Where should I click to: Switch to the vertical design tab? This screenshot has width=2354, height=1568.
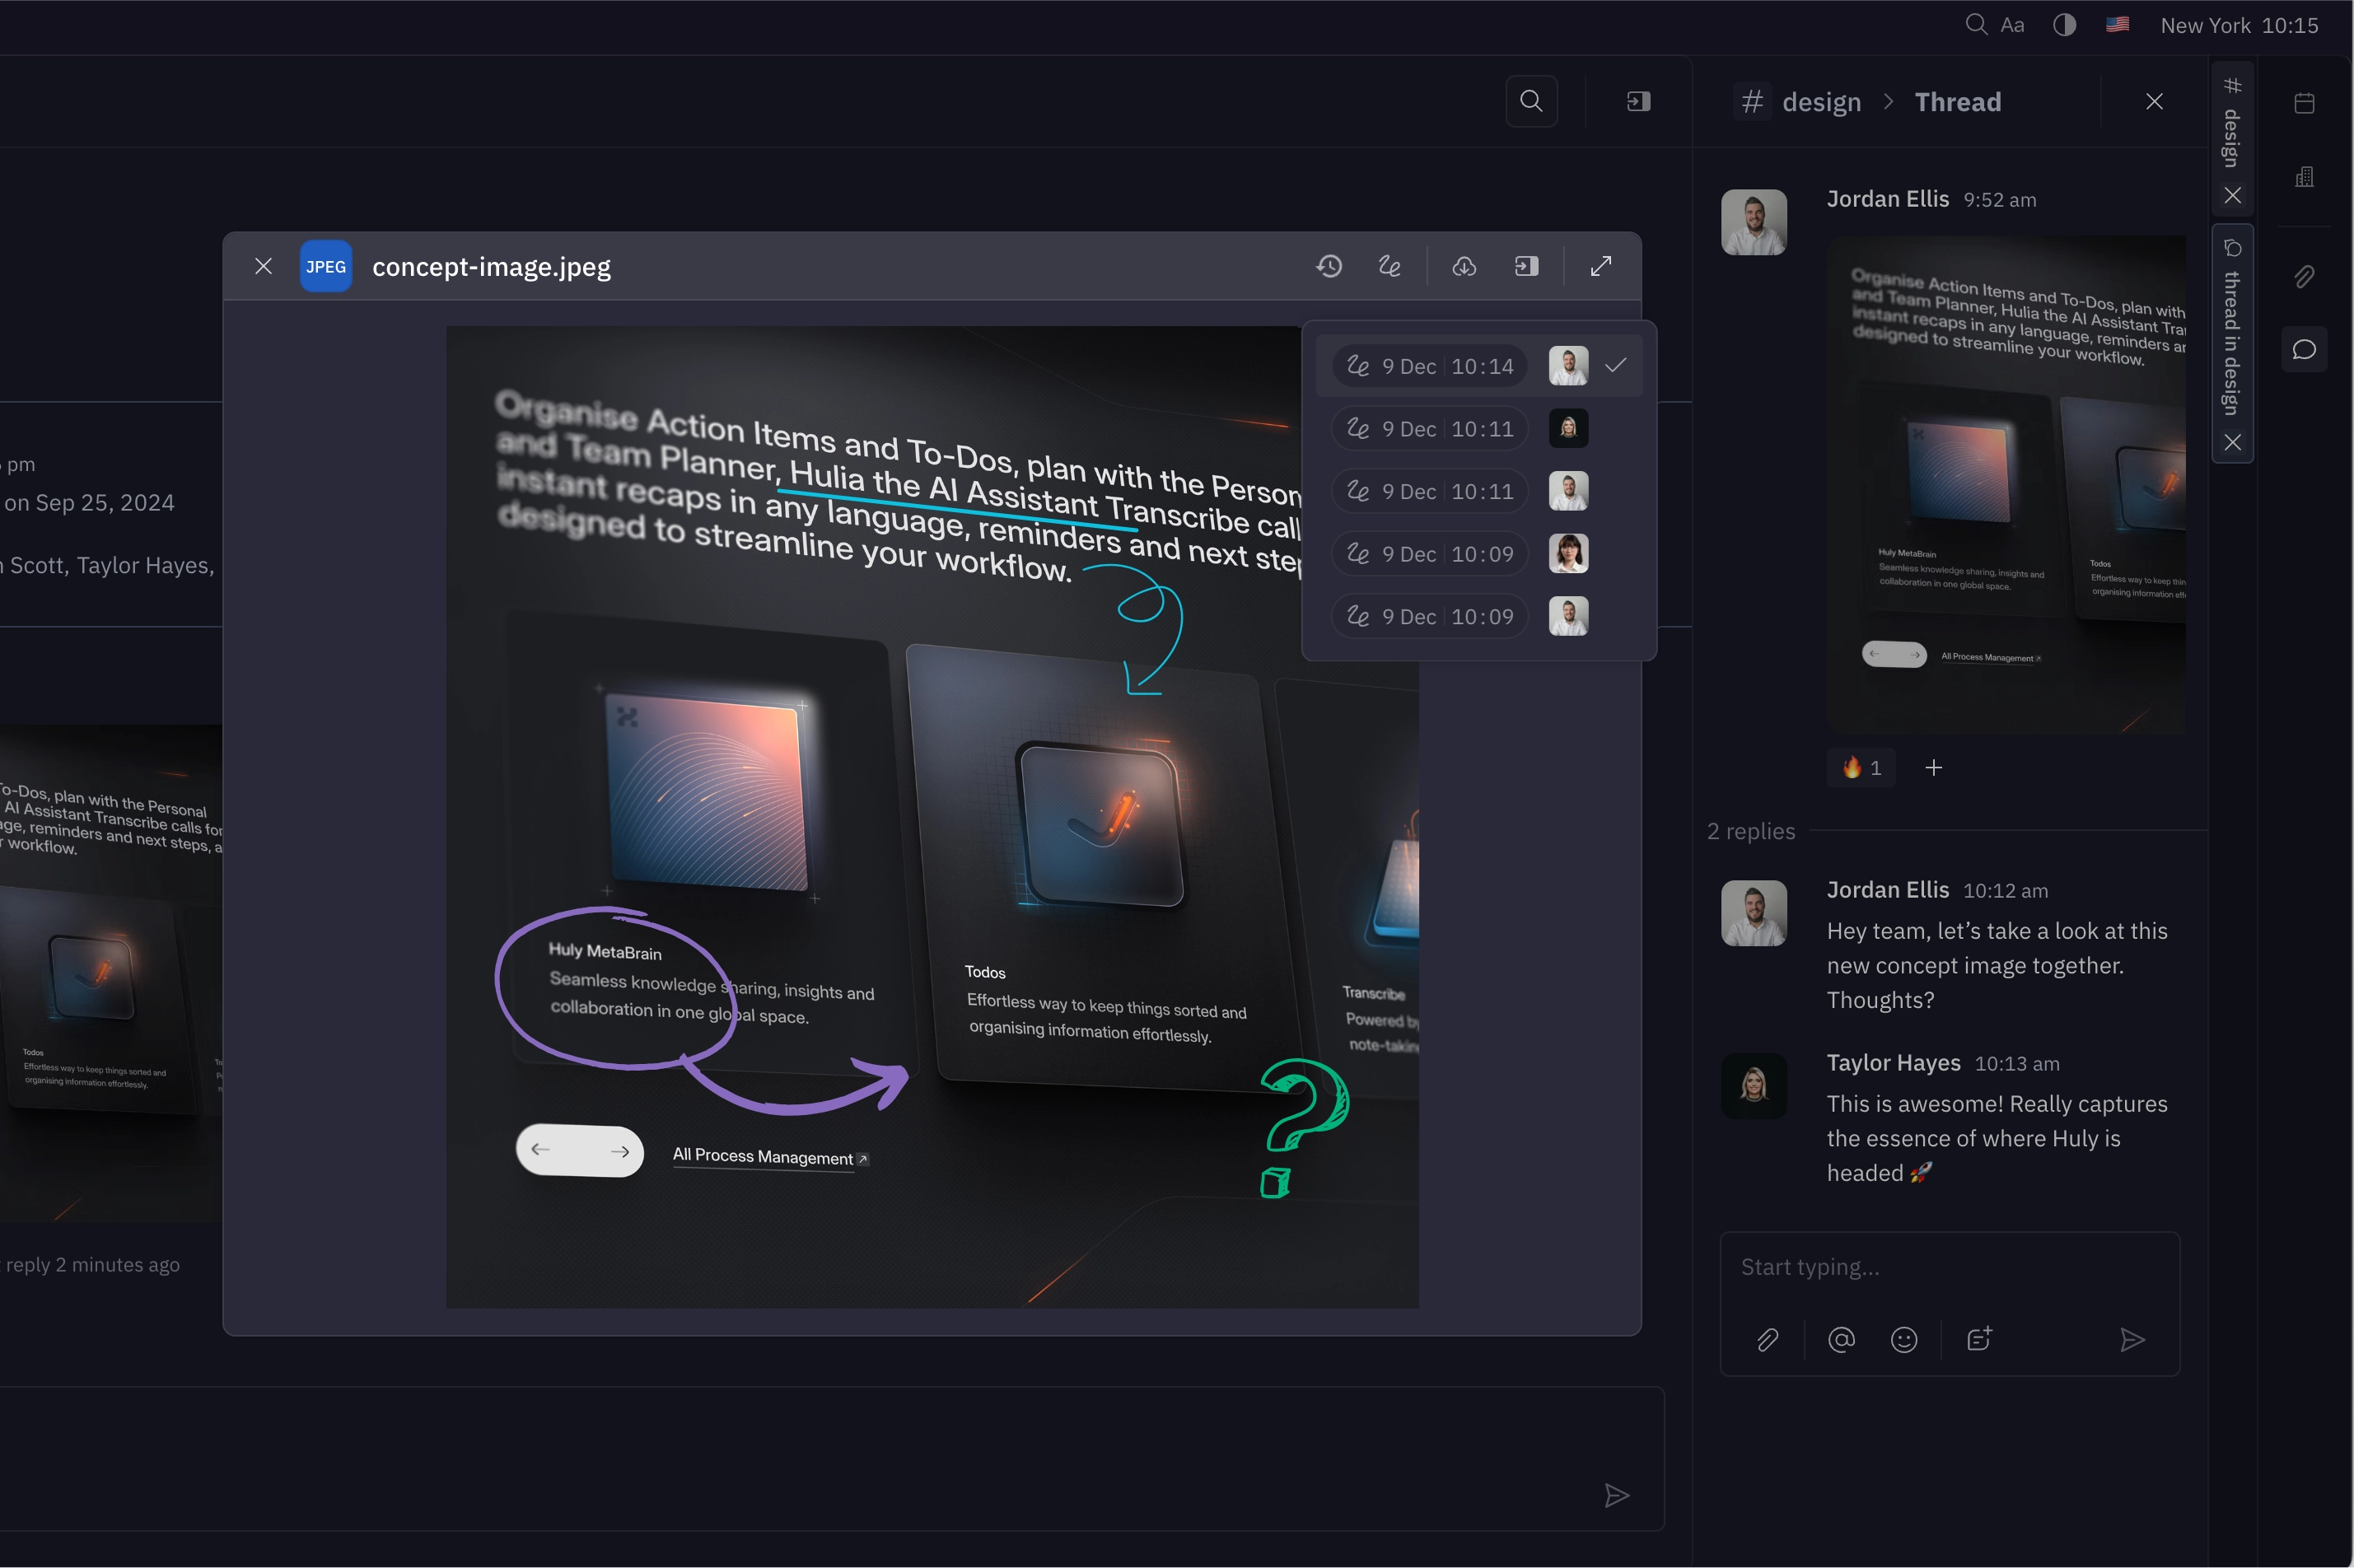(x=2231, y=135)
